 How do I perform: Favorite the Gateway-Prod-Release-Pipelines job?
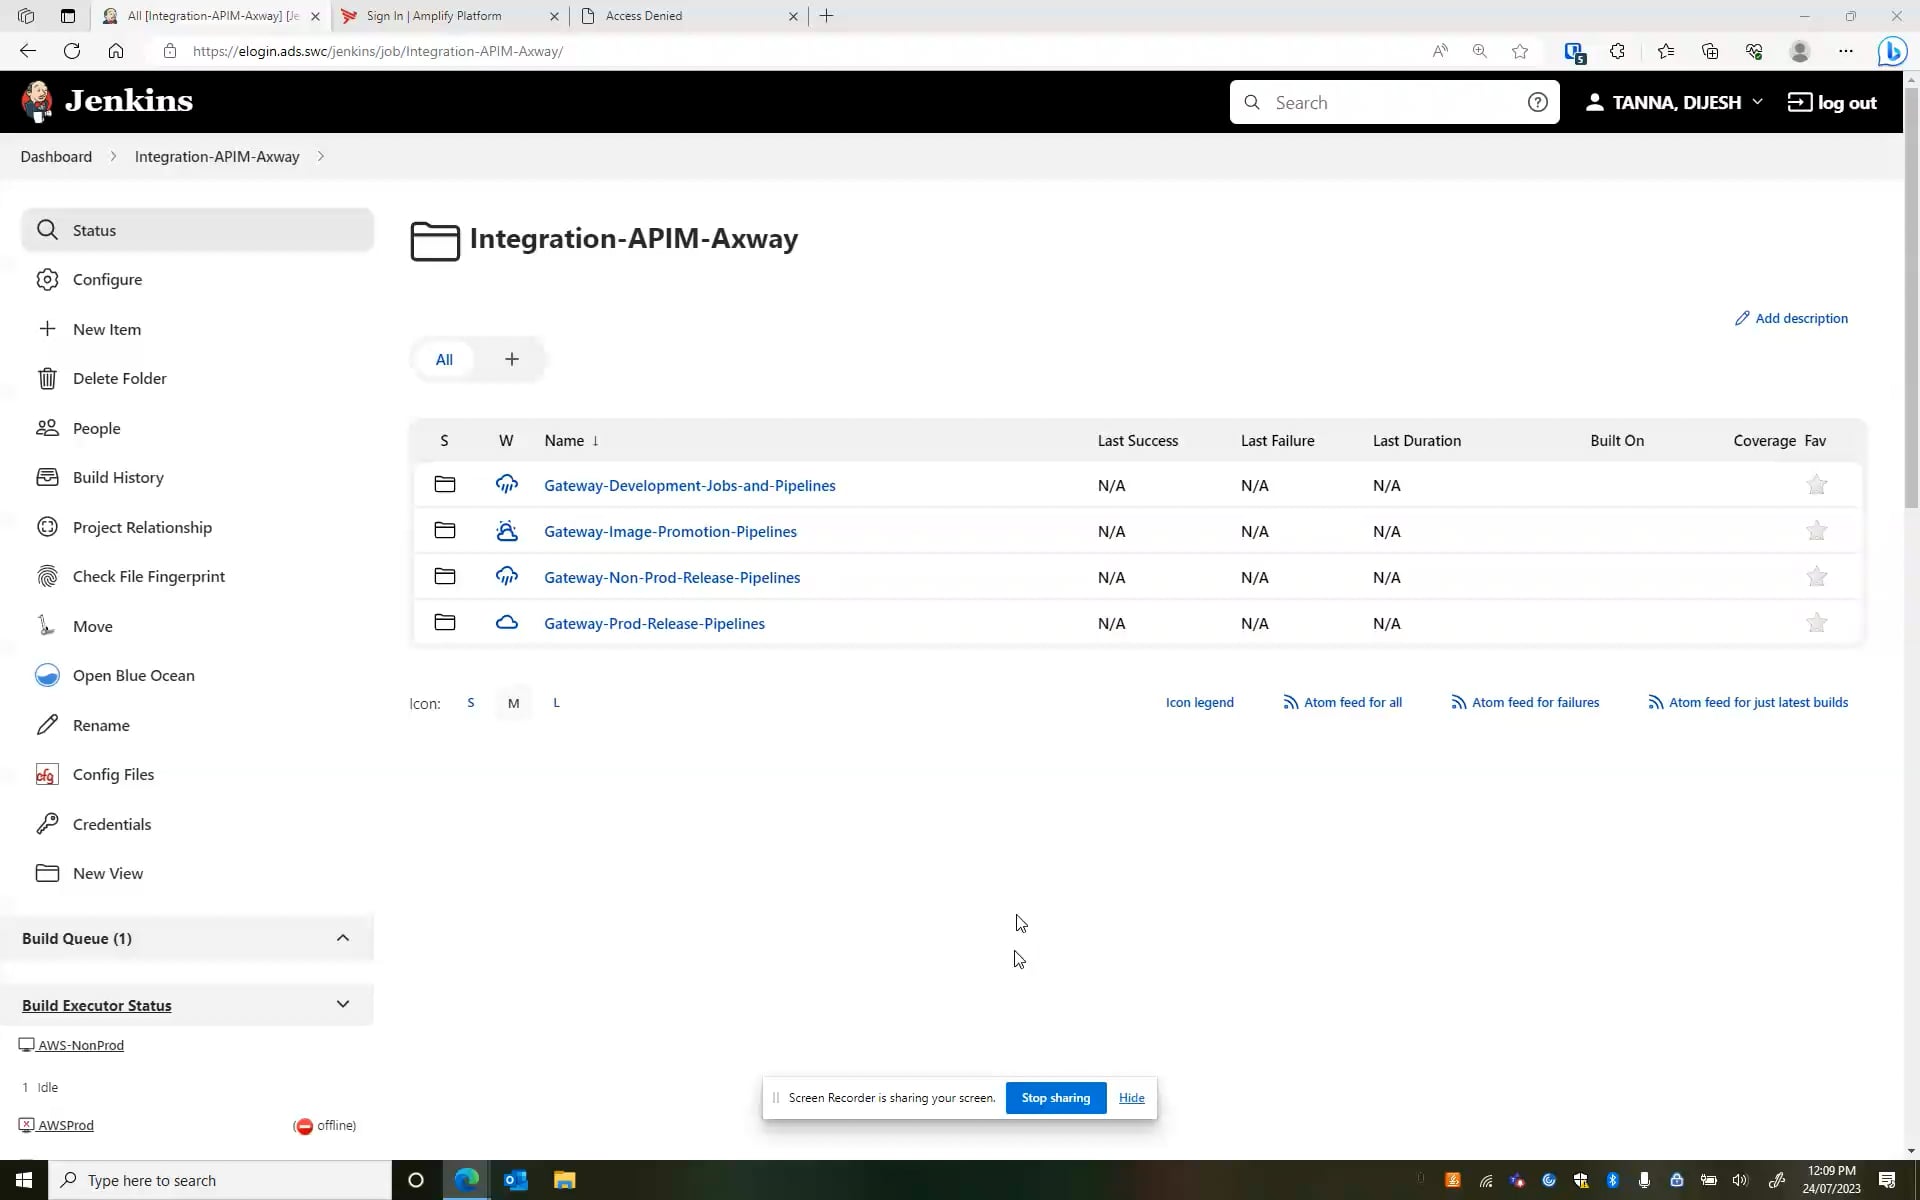1817,622
